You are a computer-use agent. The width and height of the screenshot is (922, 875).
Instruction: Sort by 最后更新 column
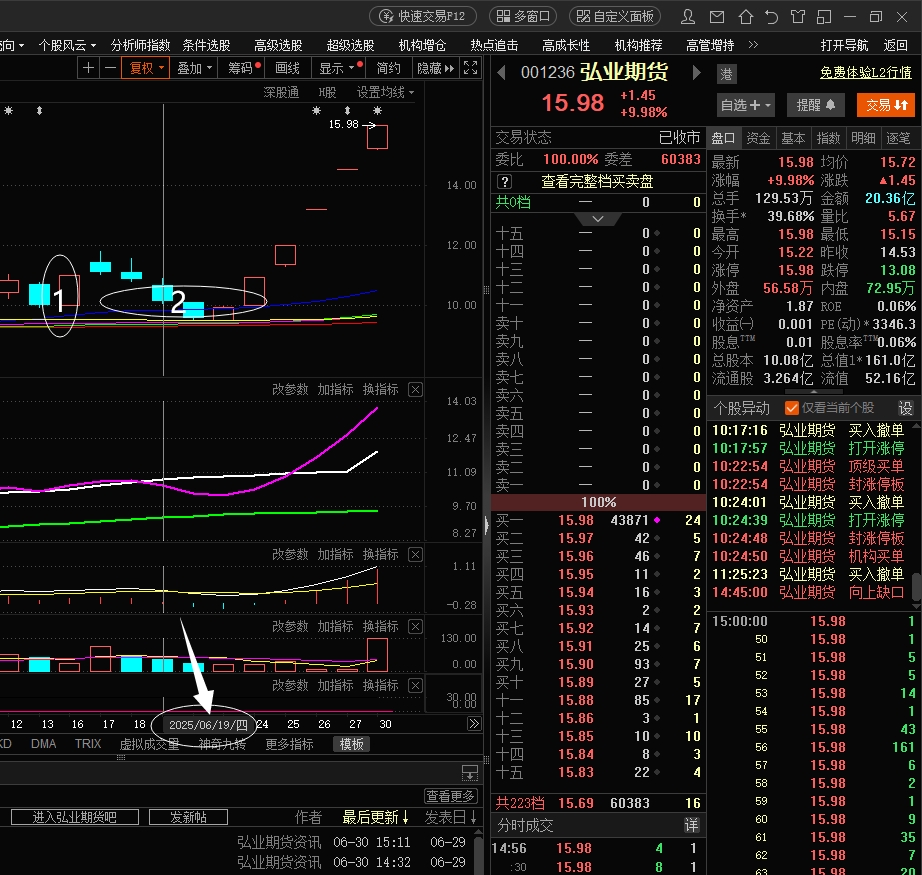coord(376,817)
